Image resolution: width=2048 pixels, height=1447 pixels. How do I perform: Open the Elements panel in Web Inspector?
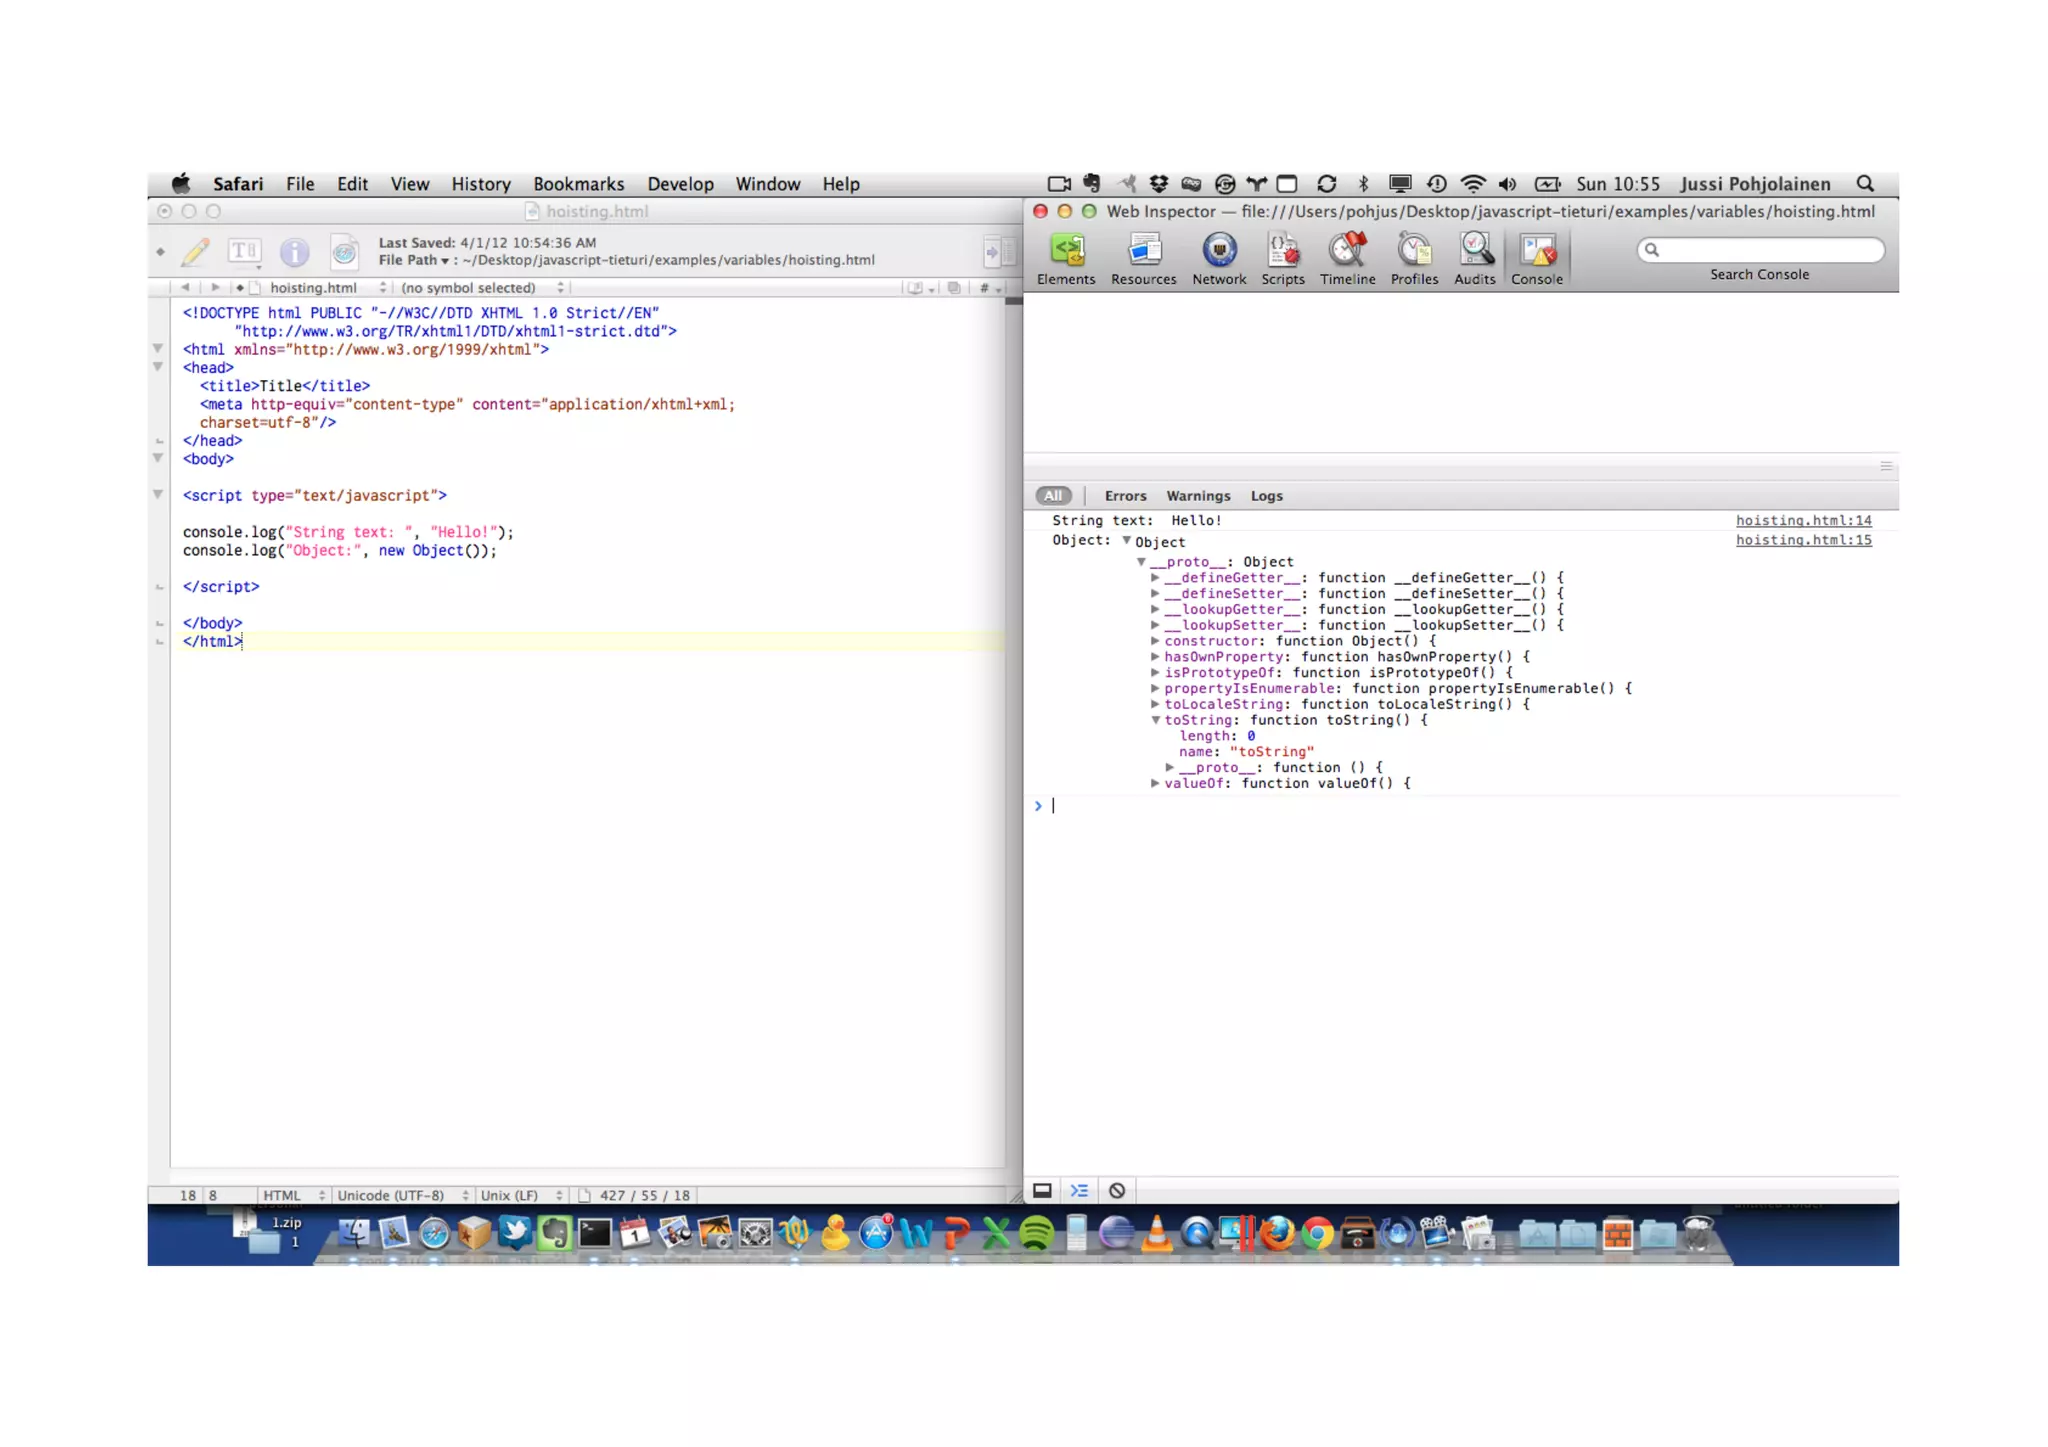click(1066, 258)
